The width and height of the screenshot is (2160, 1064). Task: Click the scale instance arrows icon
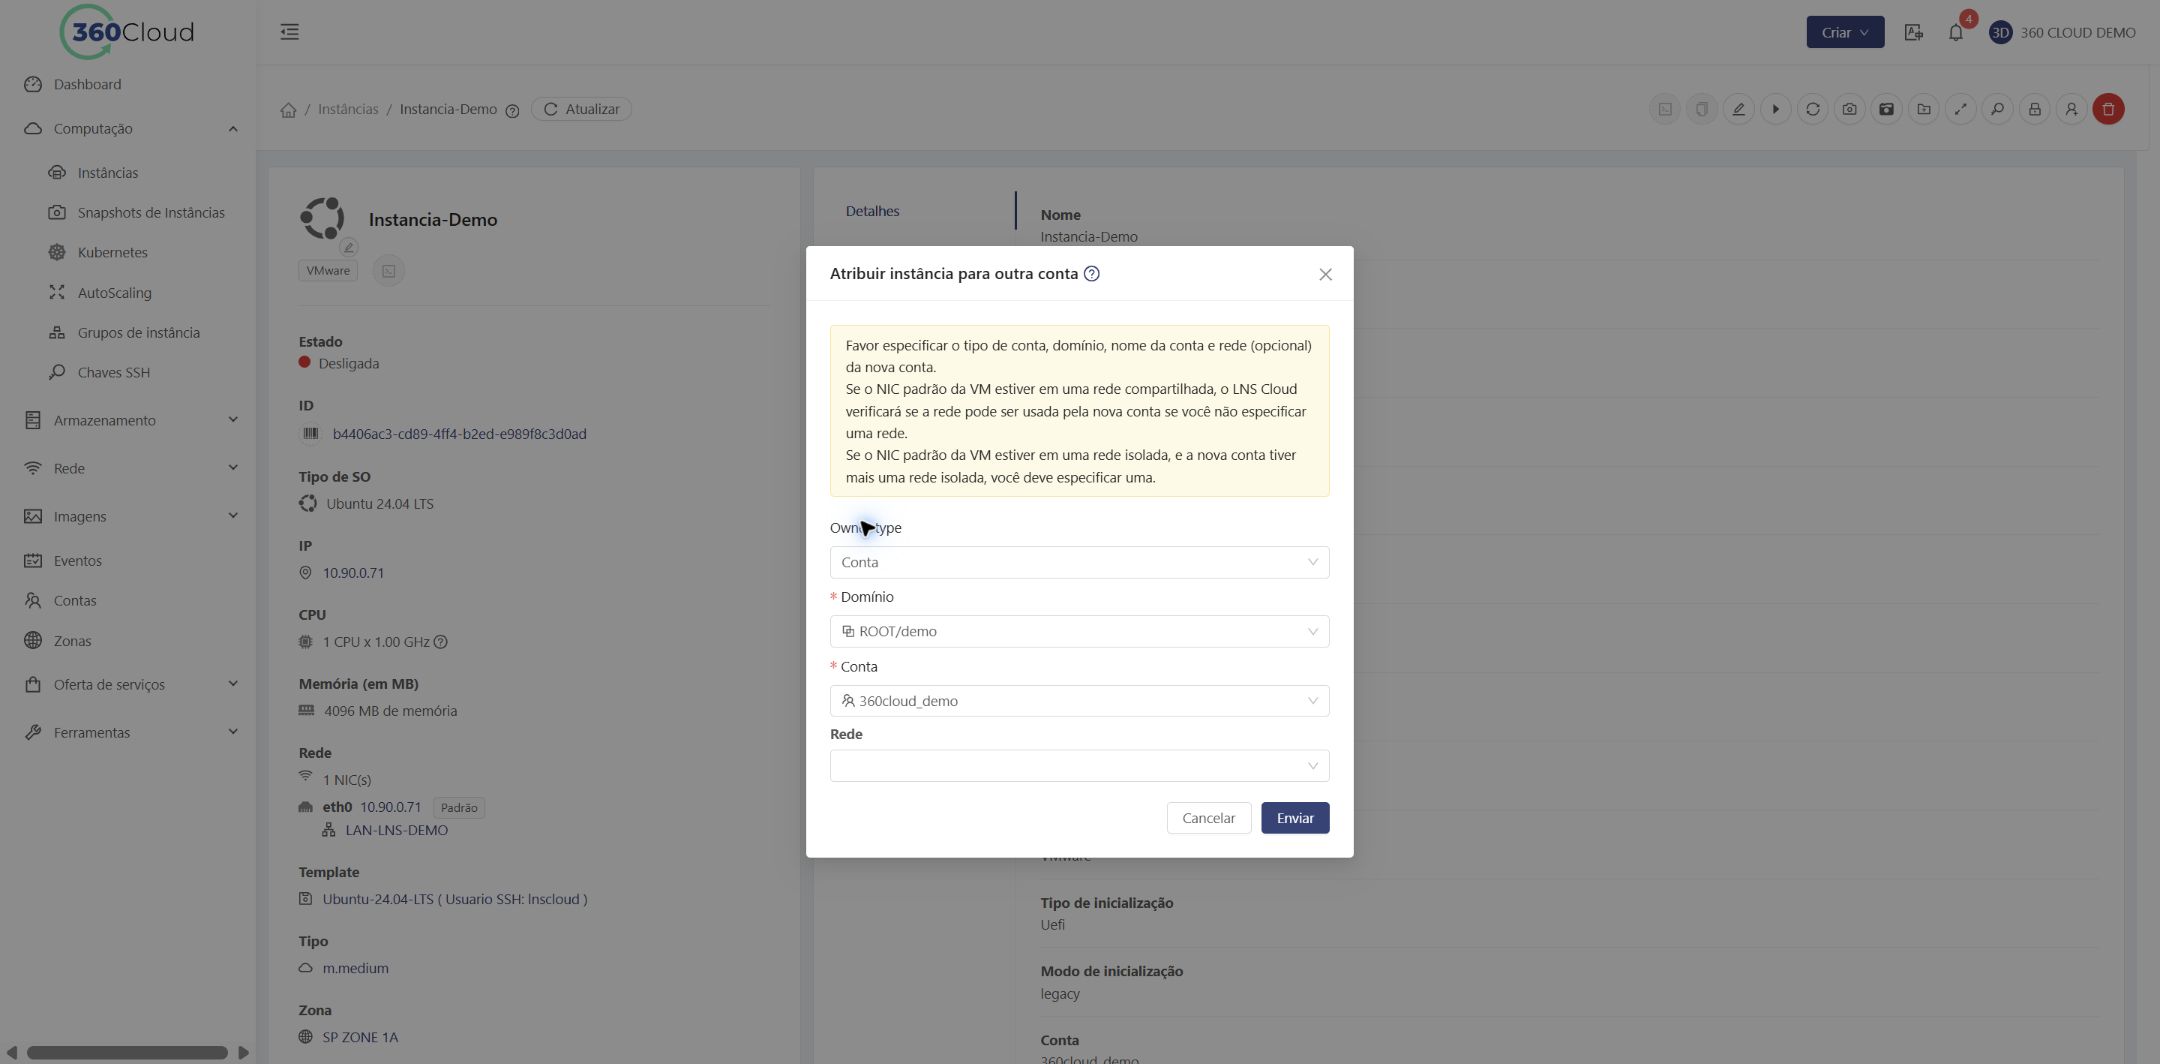click(x=1960, y=109)
